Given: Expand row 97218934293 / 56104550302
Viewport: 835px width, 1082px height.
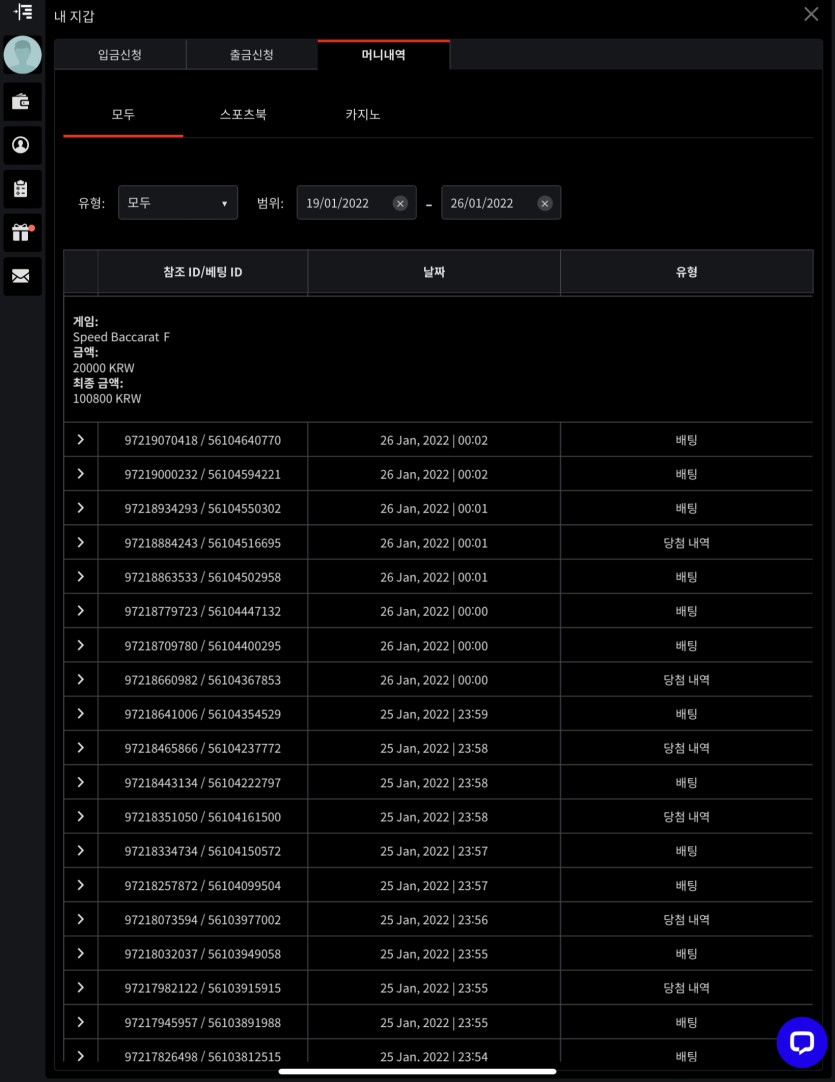Looking at the screenshot, I should (81, 508).
